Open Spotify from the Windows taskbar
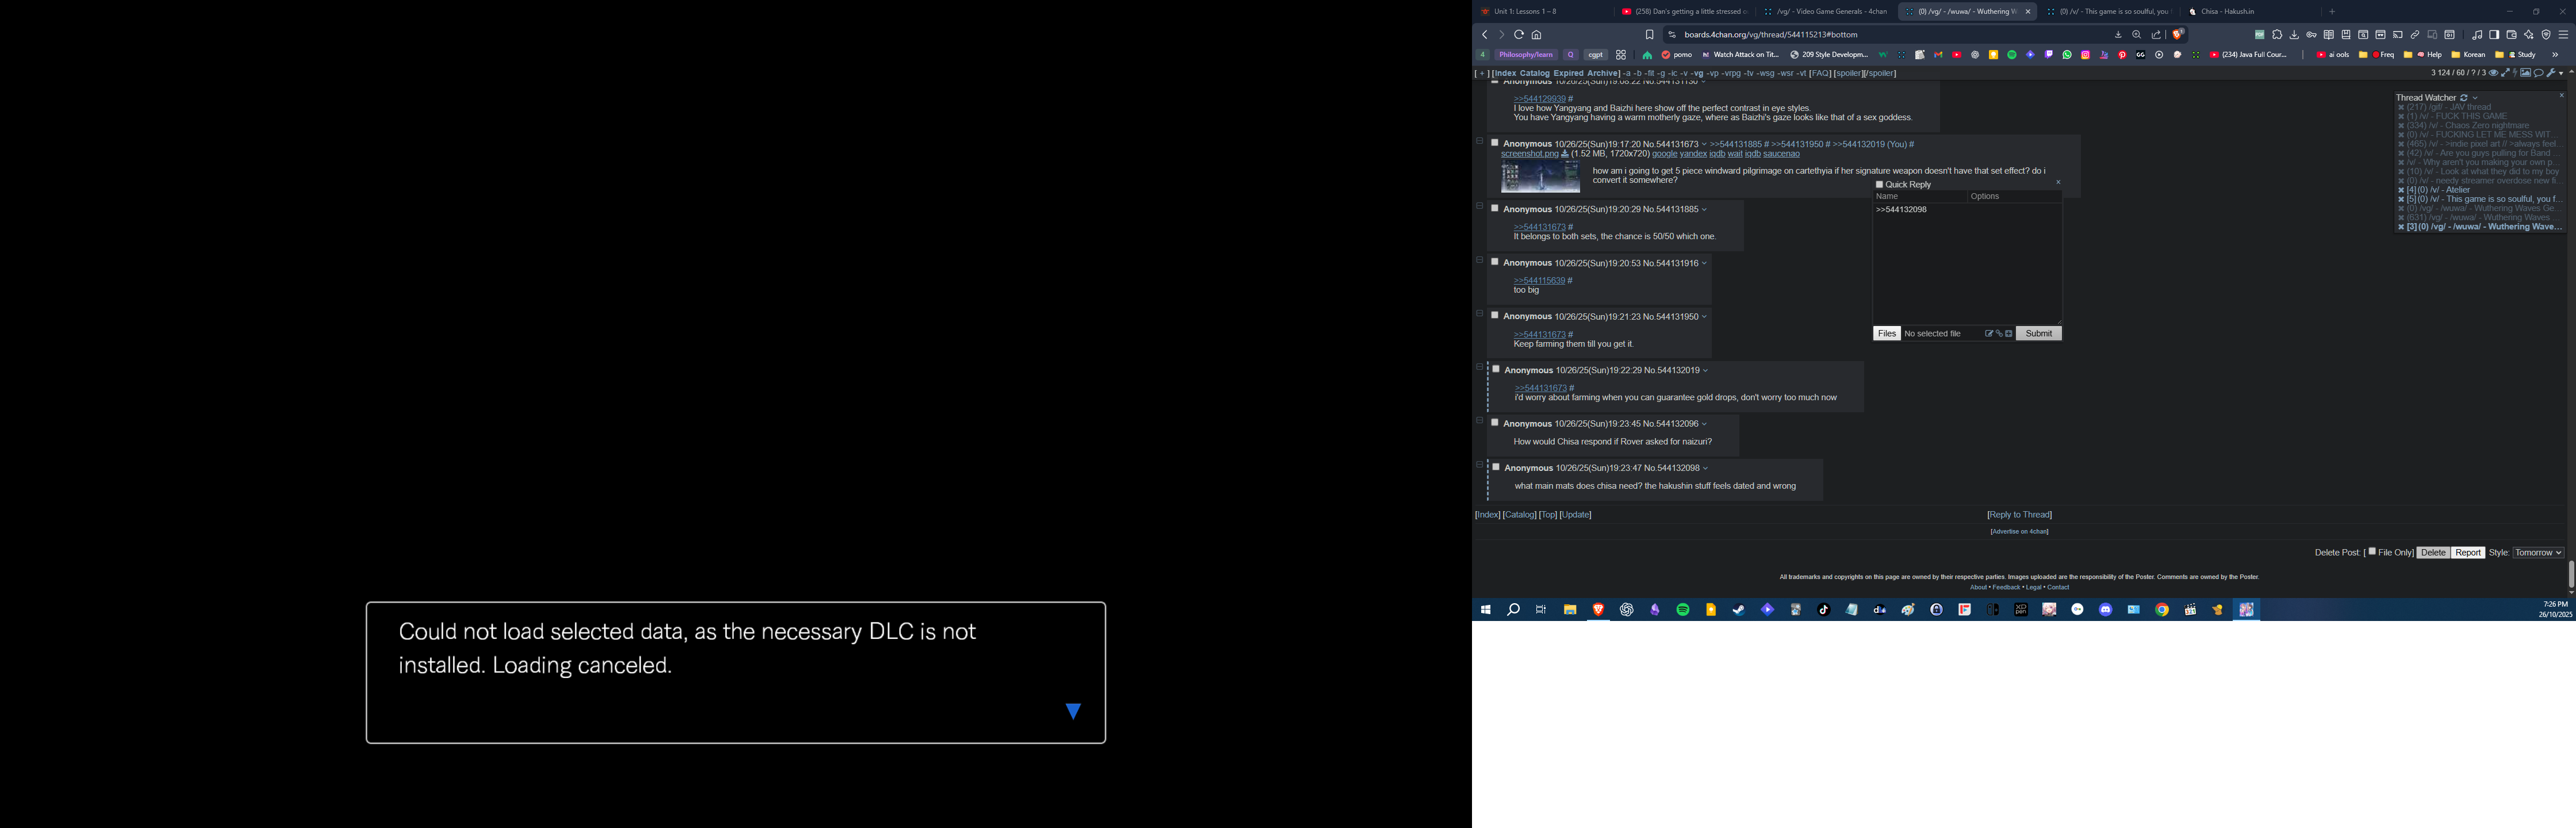Screen dimensions: 2576x828 point(1683,610)
